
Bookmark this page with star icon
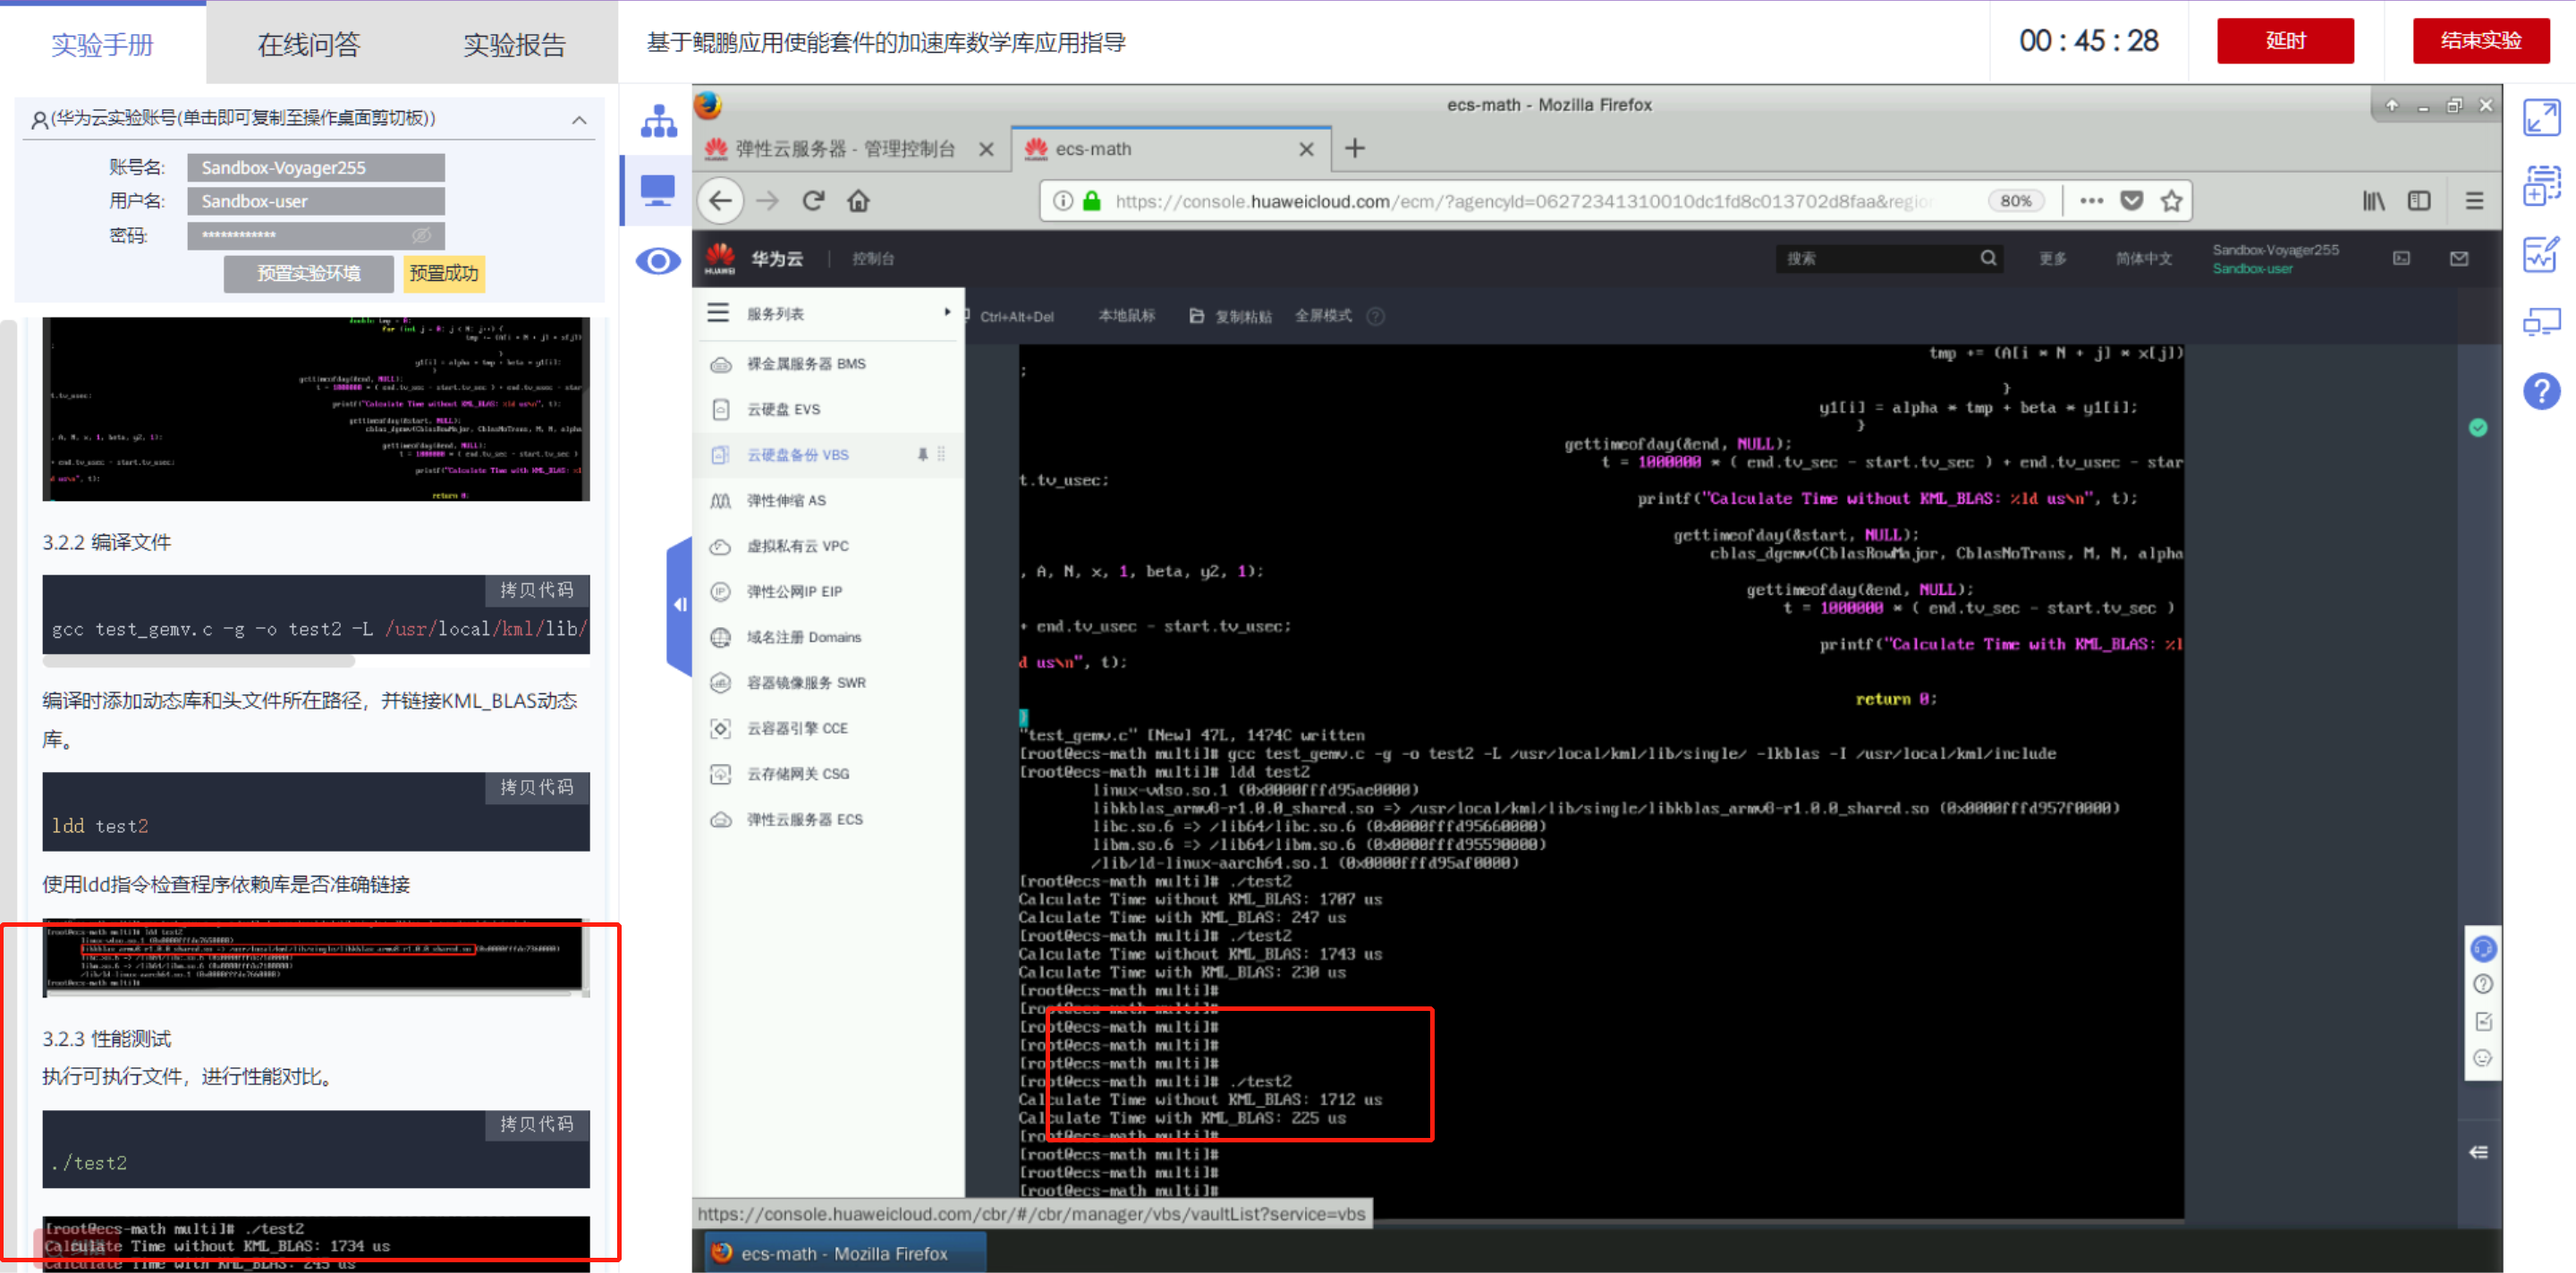pos(2171,201)
